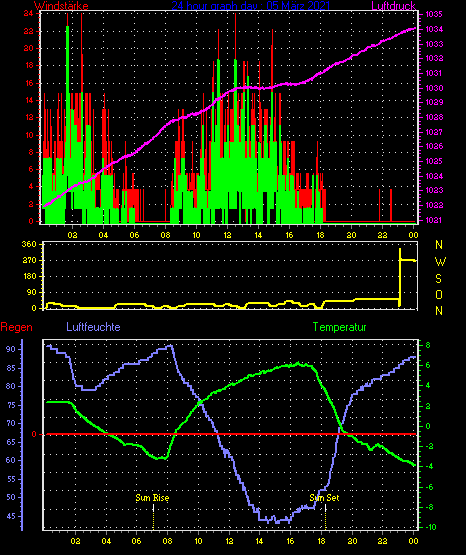Click the O compass letter
This screenshot has height=555, width=466.
pos(439,294)
